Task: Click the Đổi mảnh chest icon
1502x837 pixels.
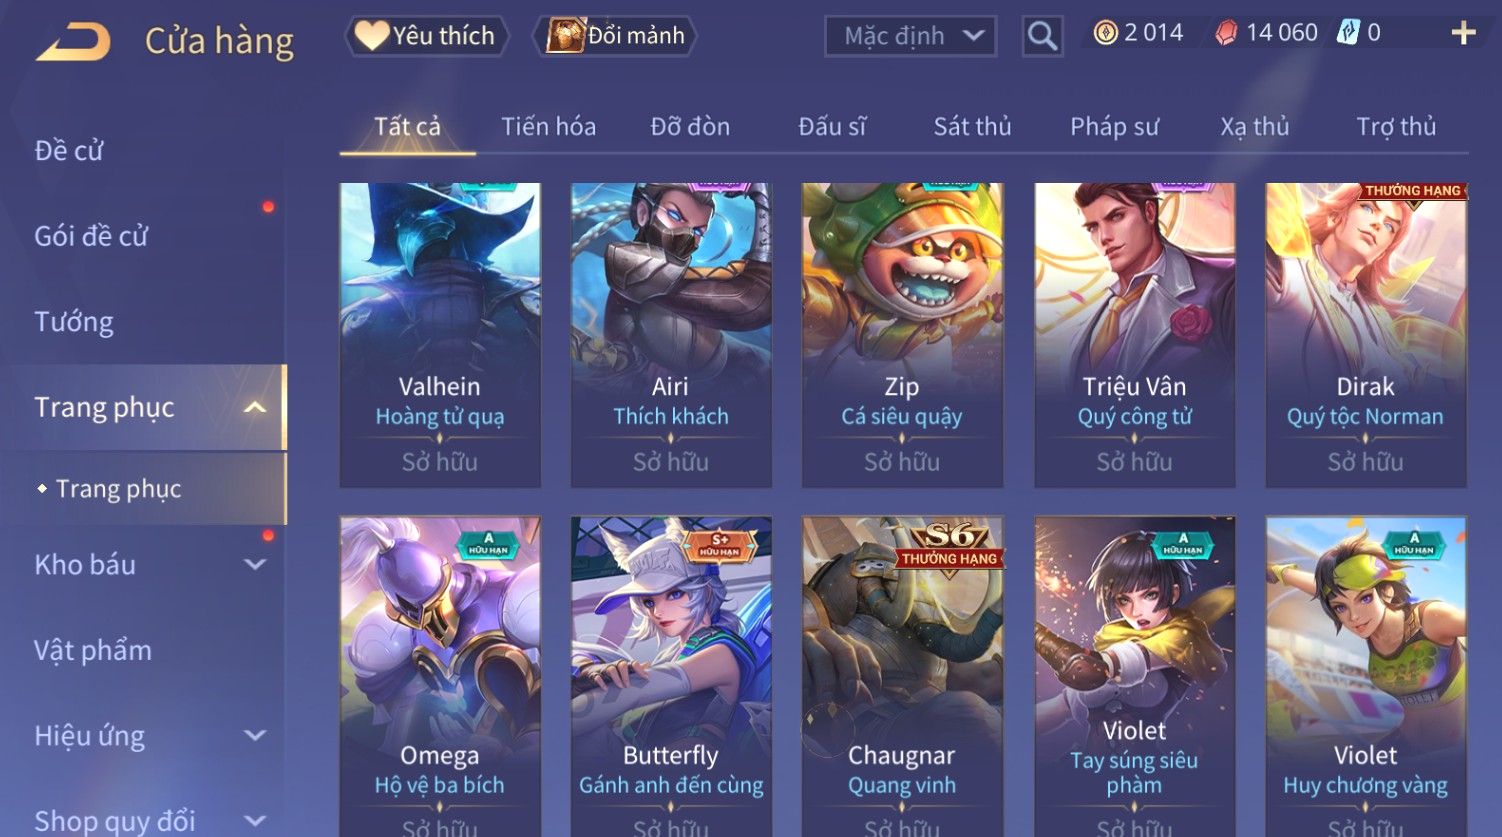Action: [x=564, y=36]
